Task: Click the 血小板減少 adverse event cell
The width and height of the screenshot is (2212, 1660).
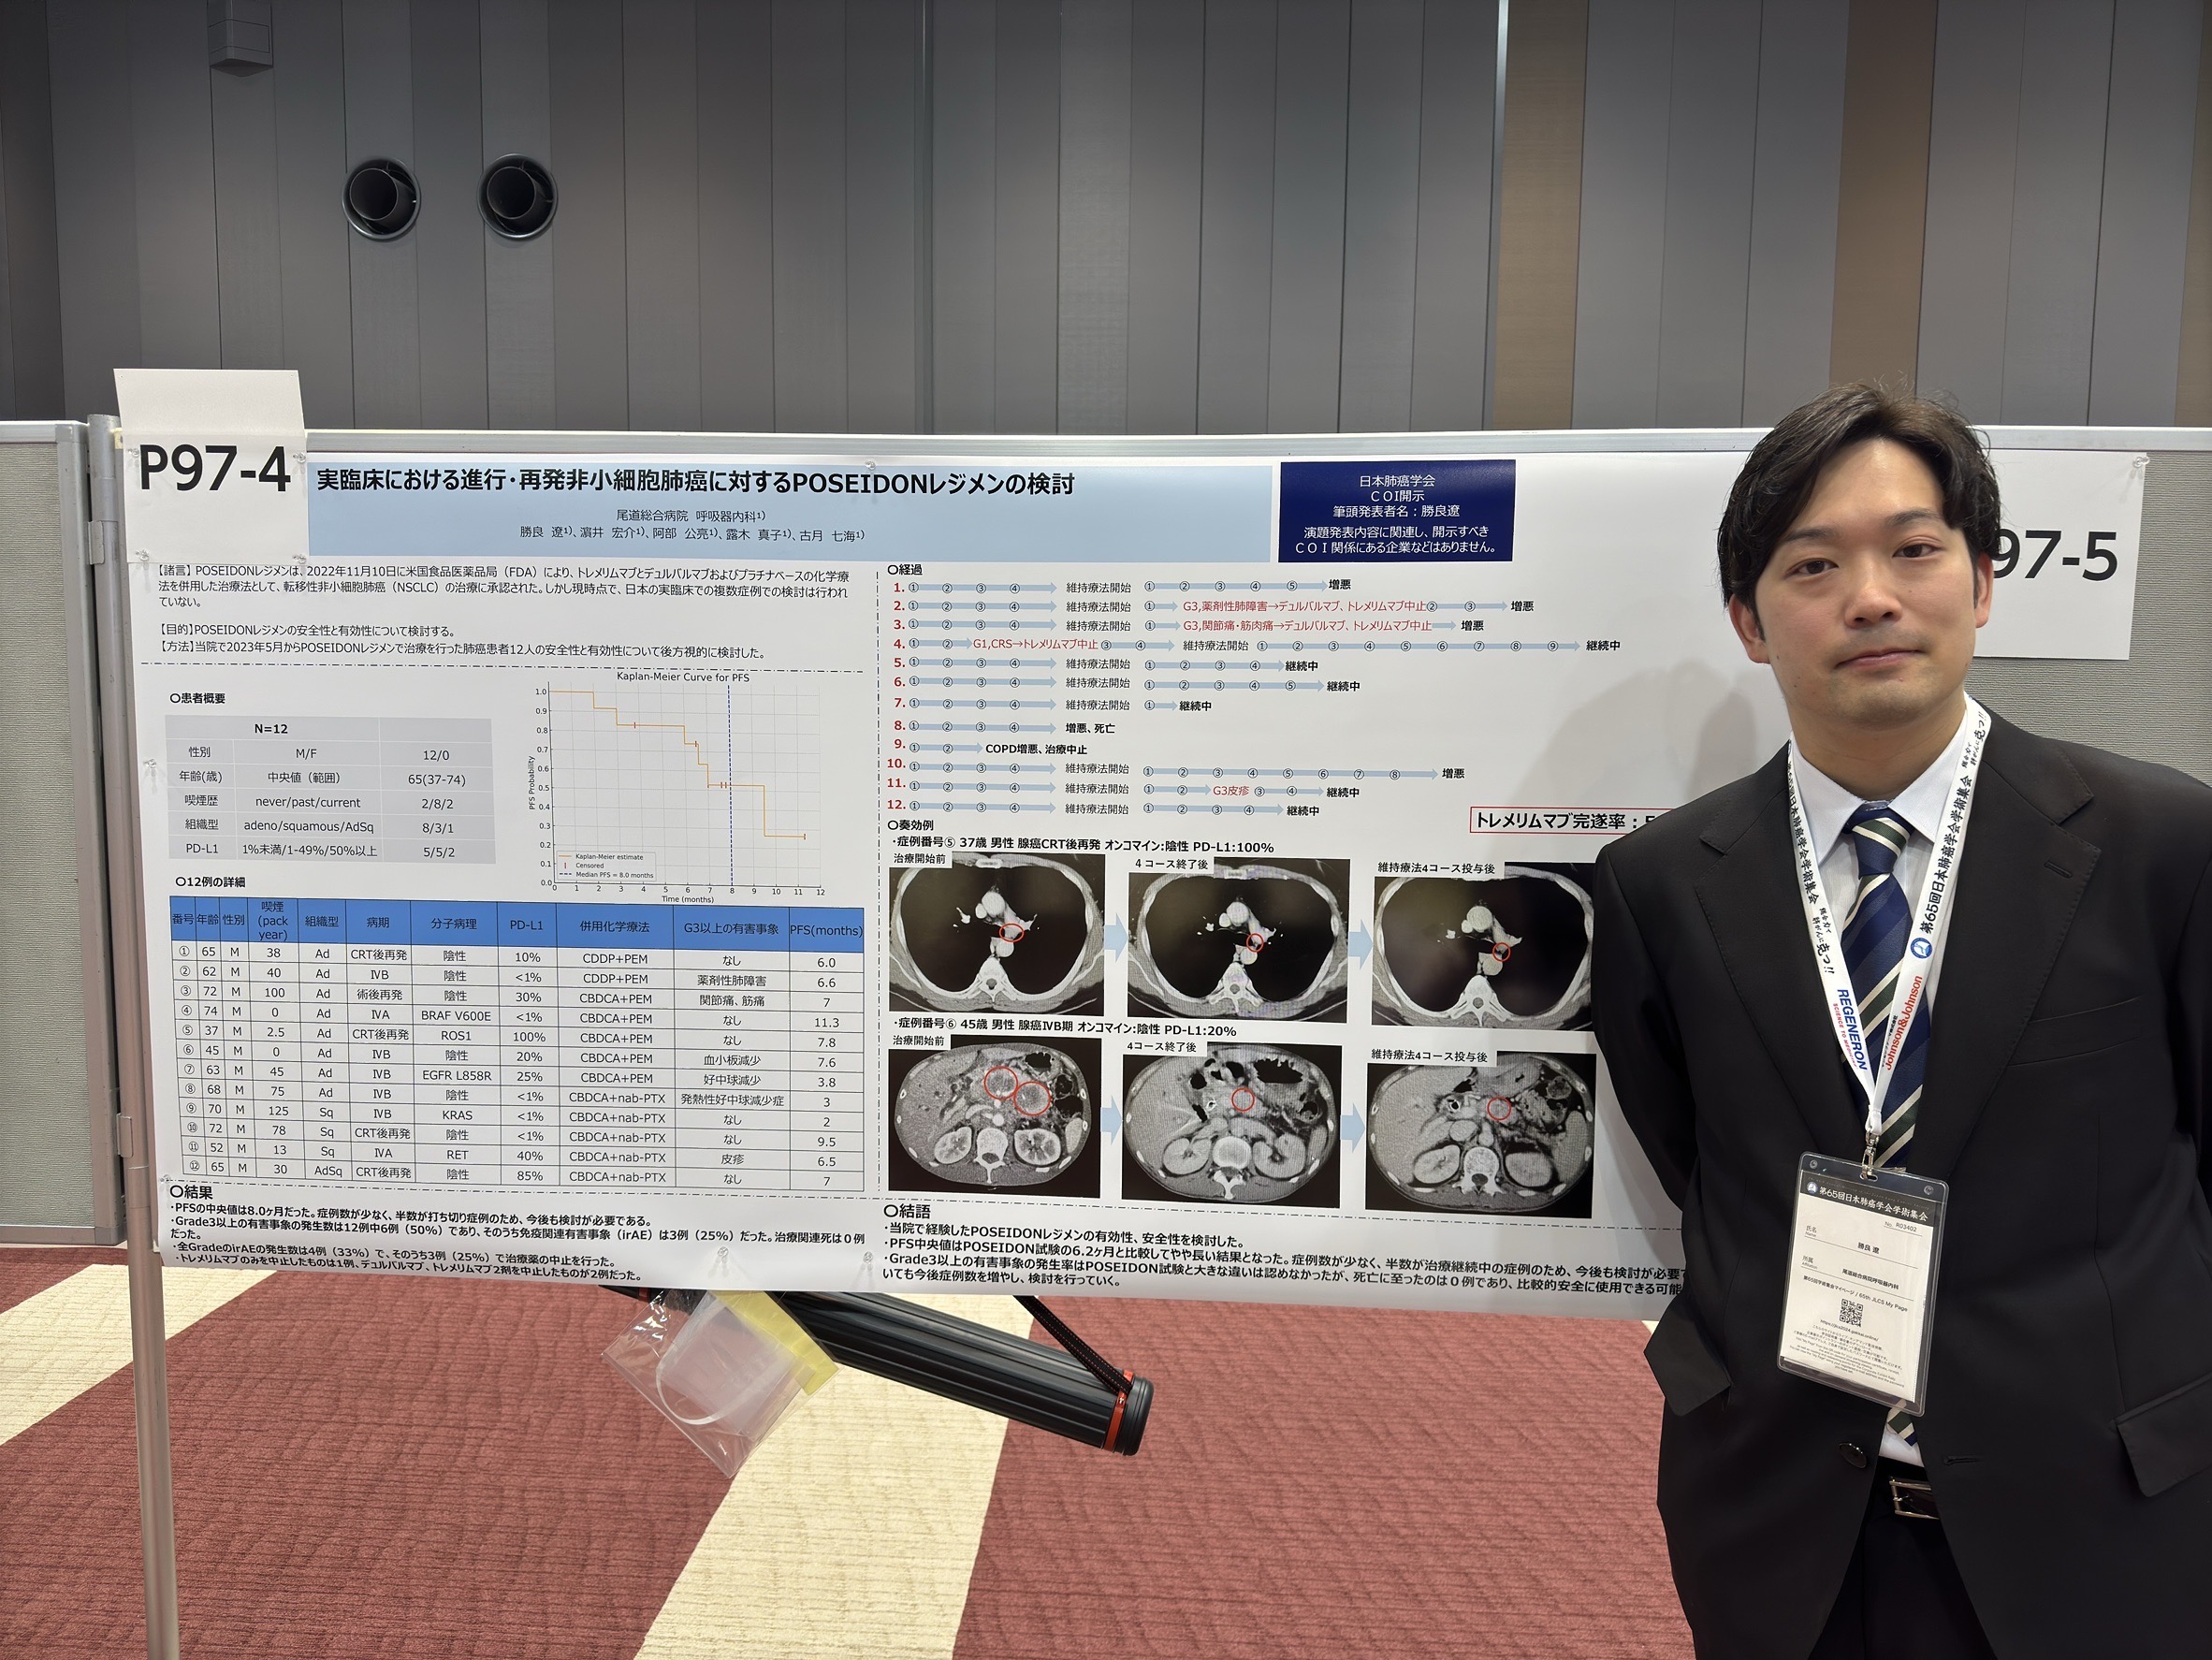Action: click(731, 1061)
